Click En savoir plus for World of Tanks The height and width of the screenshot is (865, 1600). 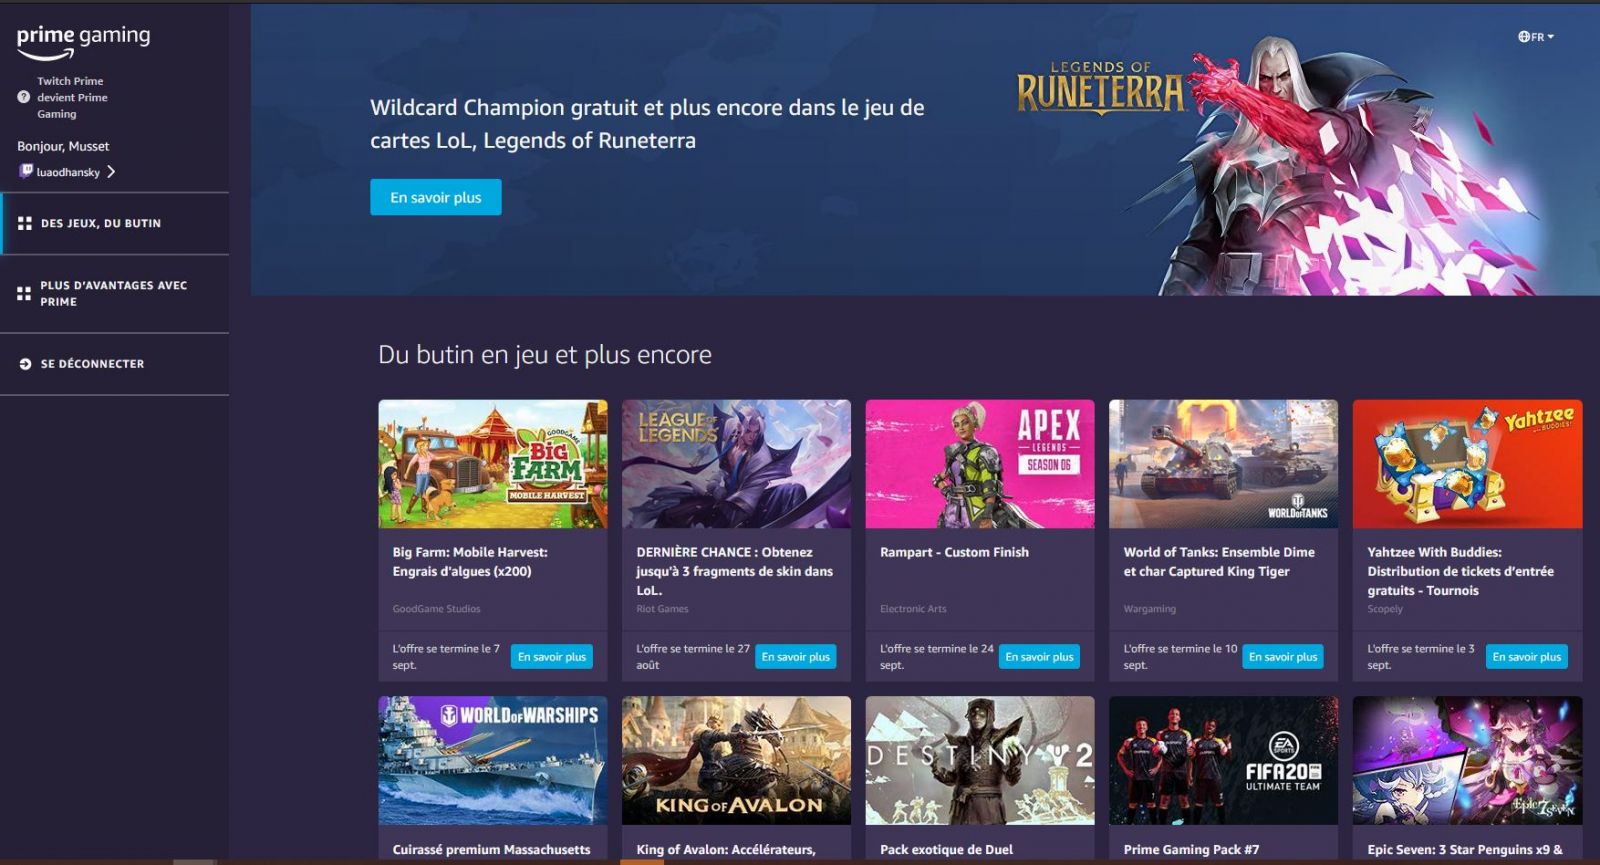[1283, 657]
